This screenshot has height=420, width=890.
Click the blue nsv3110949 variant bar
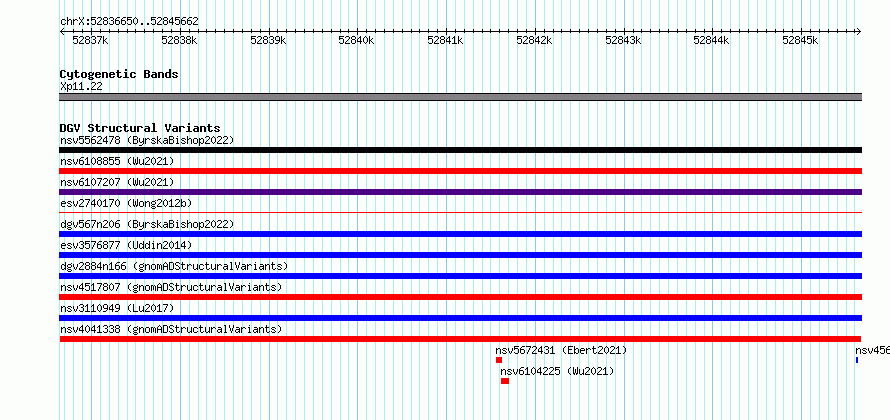coord(460,318)
